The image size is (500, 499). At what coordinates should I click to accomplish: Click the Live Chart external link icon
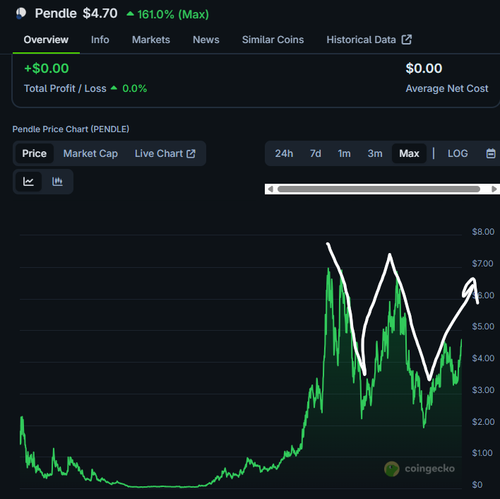tap(191, 154)
